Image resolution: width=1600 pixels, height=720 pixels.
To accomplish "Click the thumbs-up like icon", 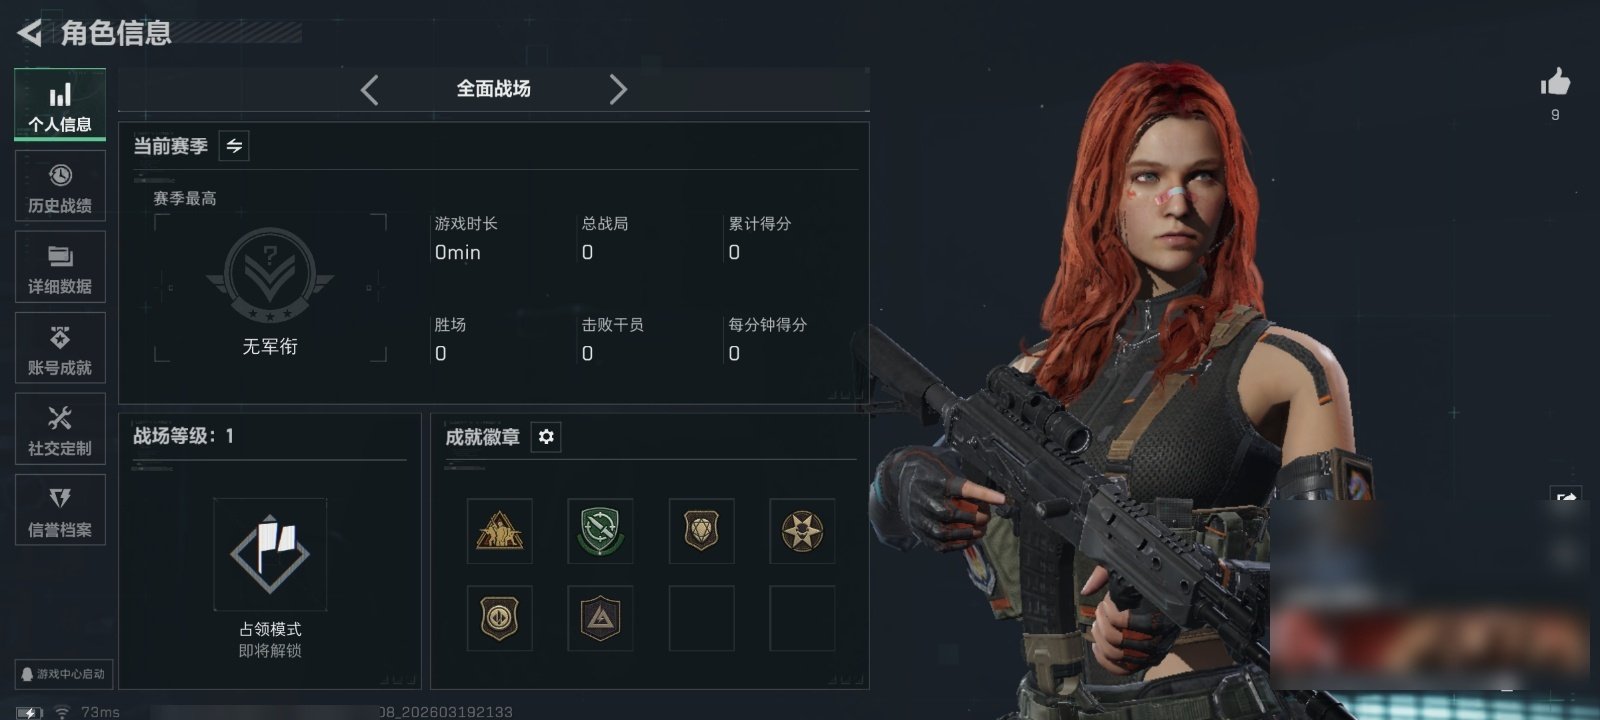I will click(1555, 82).
